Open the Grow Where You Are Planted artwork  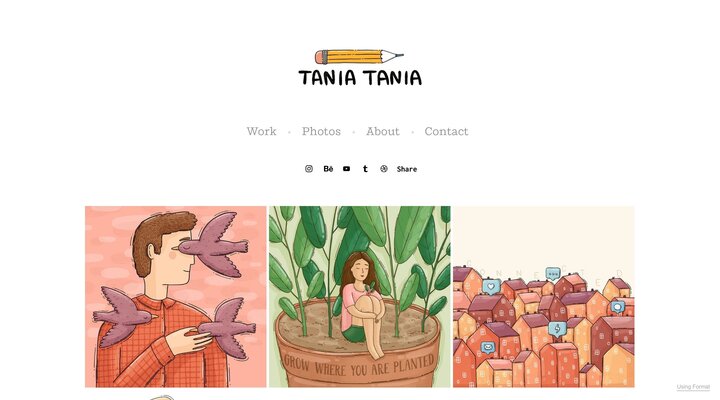tap(360, 297)
